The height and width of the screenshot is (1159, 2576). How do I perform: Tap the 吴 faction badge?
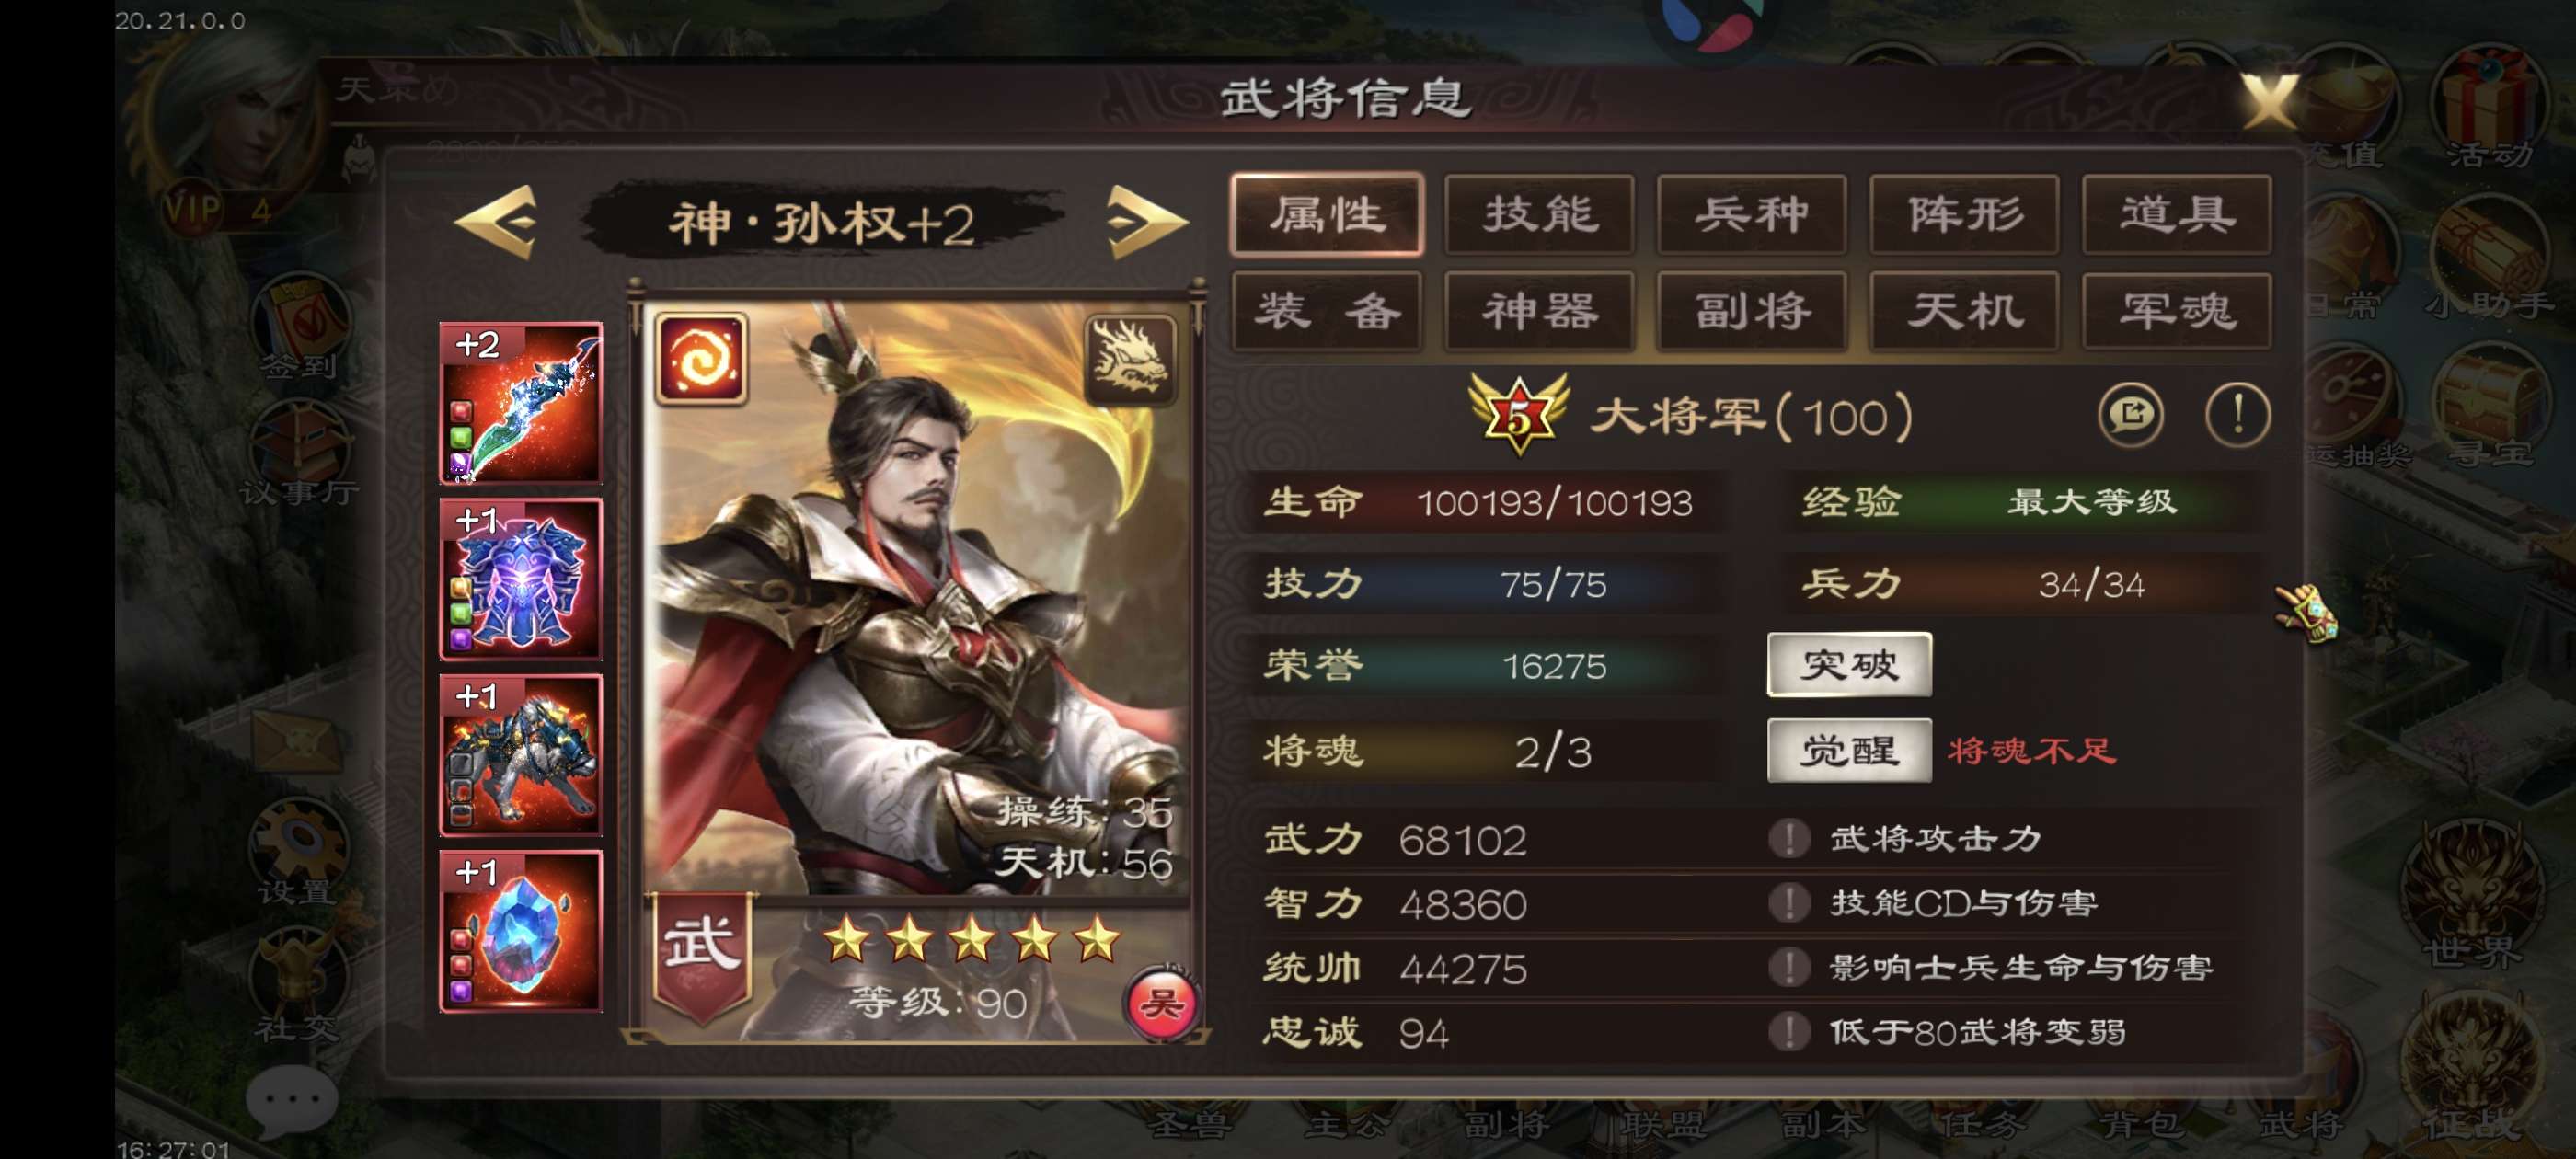point(1161,1001)
